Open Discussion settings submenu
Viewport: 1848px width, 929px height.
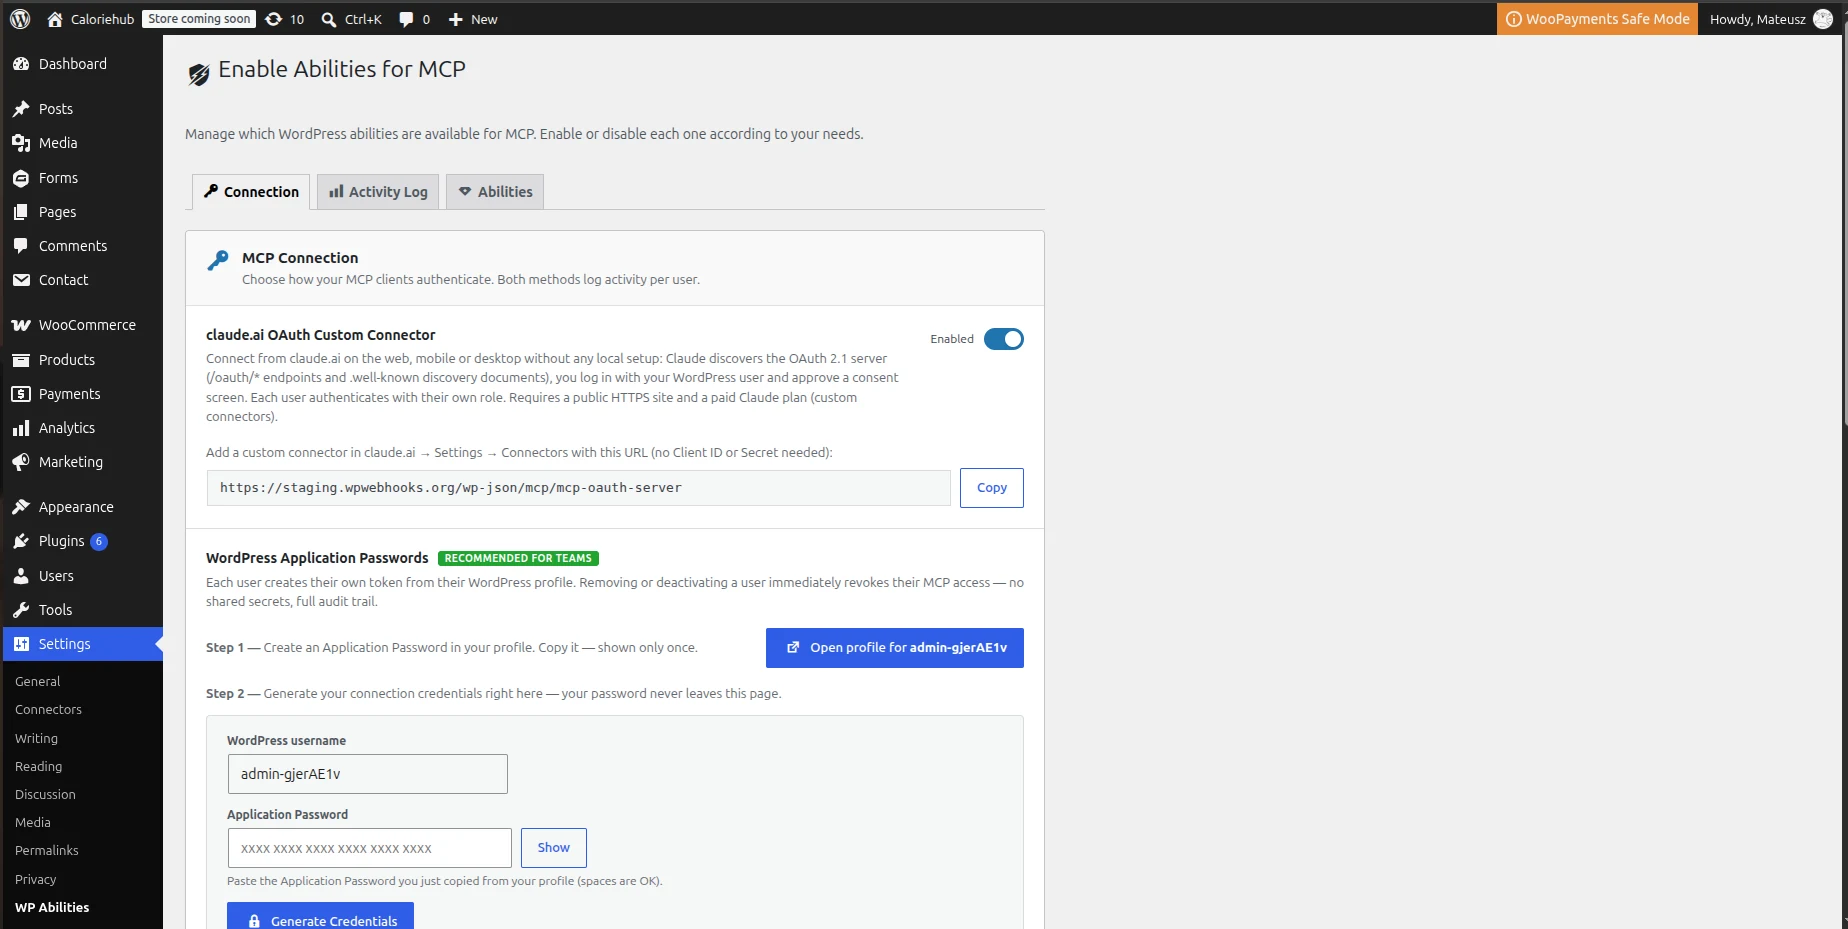click(45, 794)
